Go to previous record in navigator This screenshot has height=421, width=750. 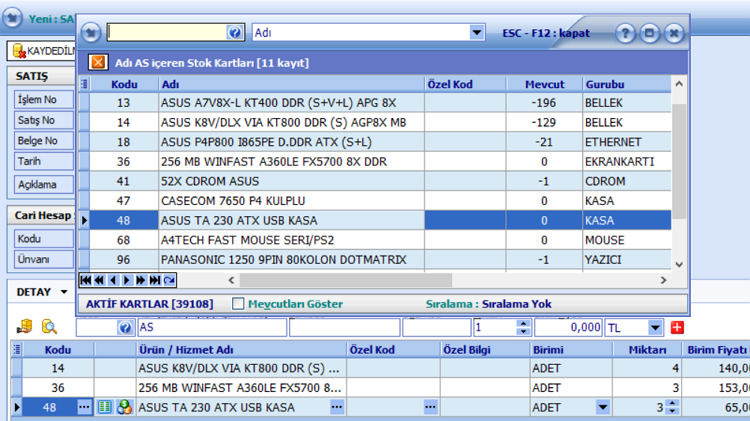[113, 280]
